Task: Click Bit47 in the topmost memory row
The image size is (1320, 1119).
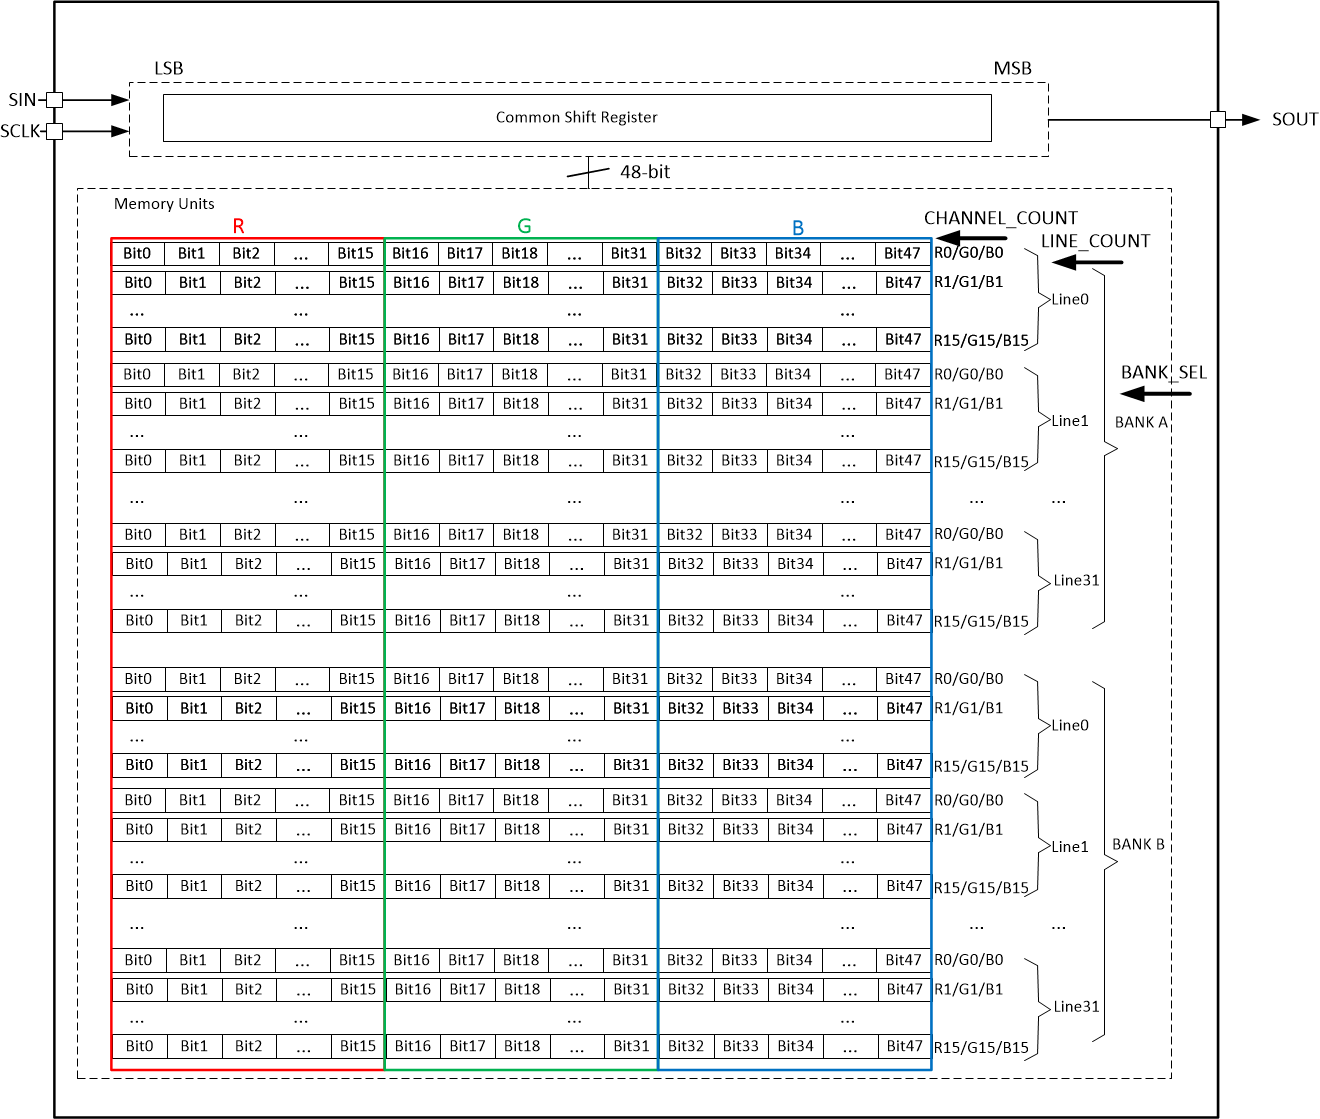Action: [902, 253]
